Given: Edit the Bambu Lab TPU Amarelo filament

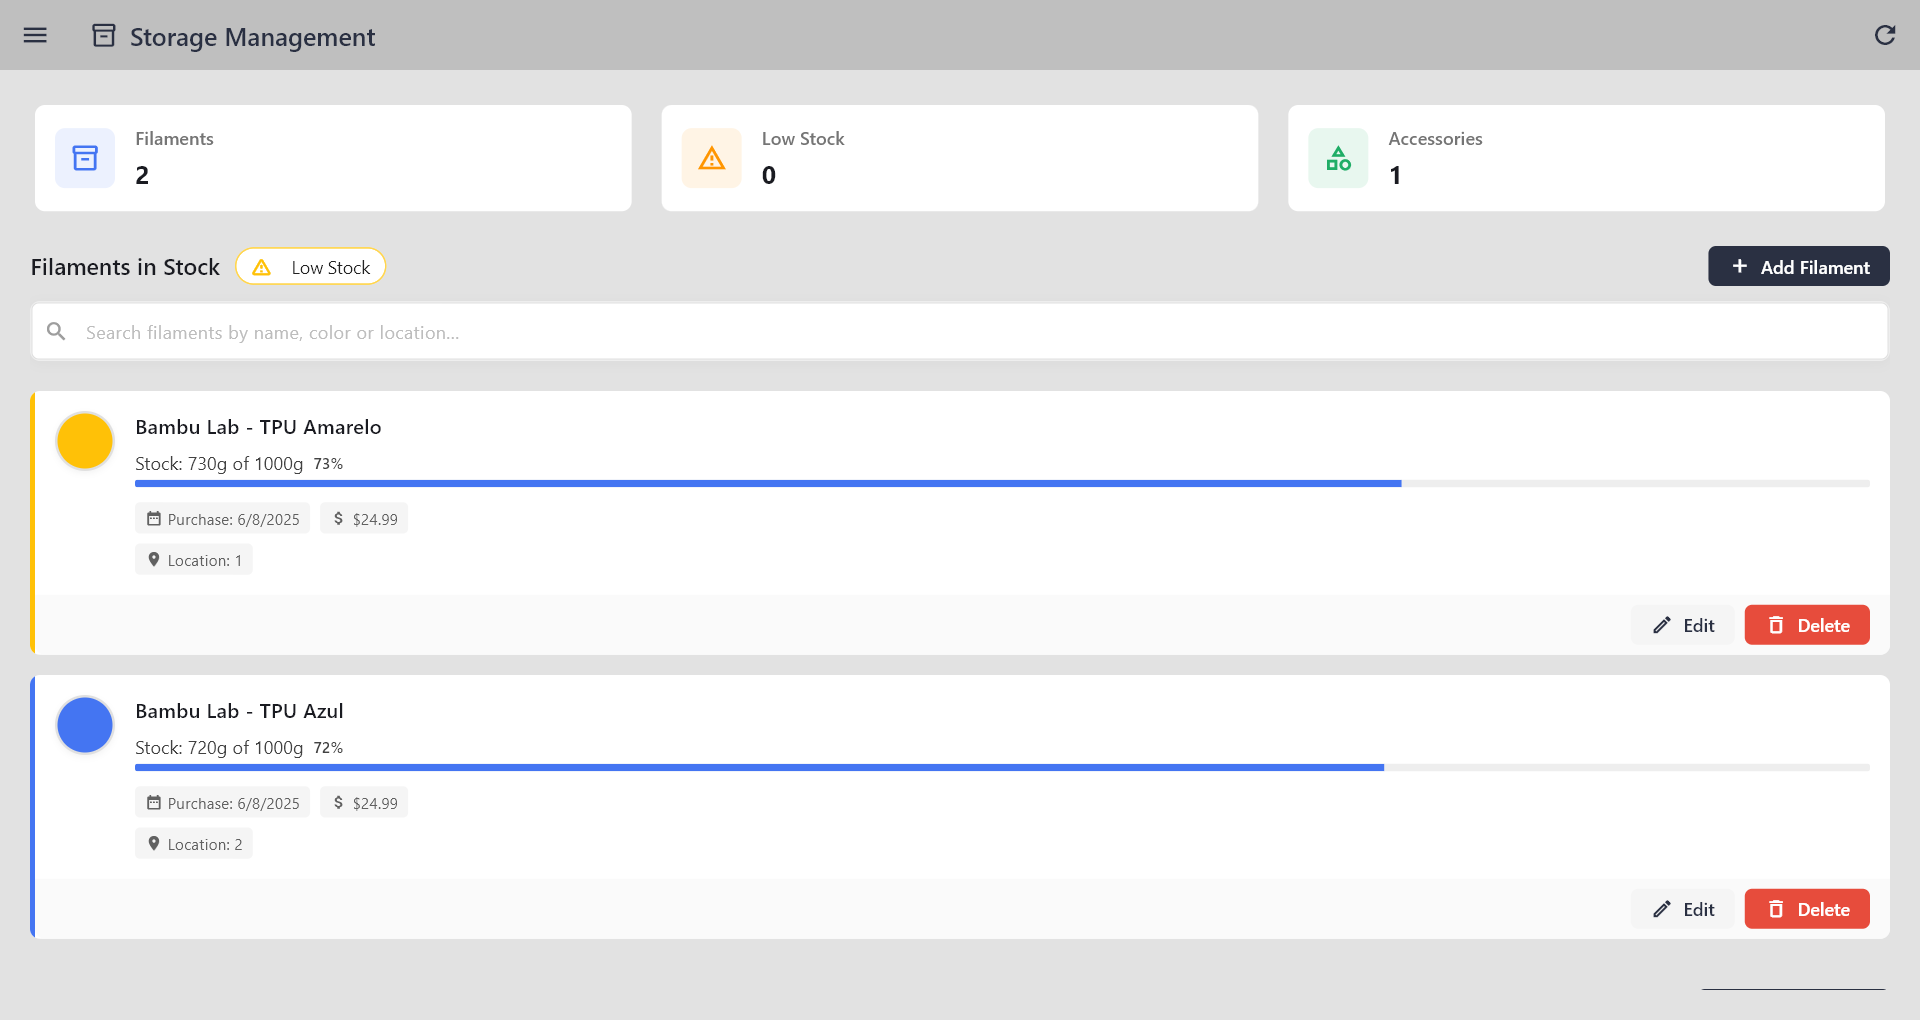Looking at the screenshot, I should (x=1683, y=625).
